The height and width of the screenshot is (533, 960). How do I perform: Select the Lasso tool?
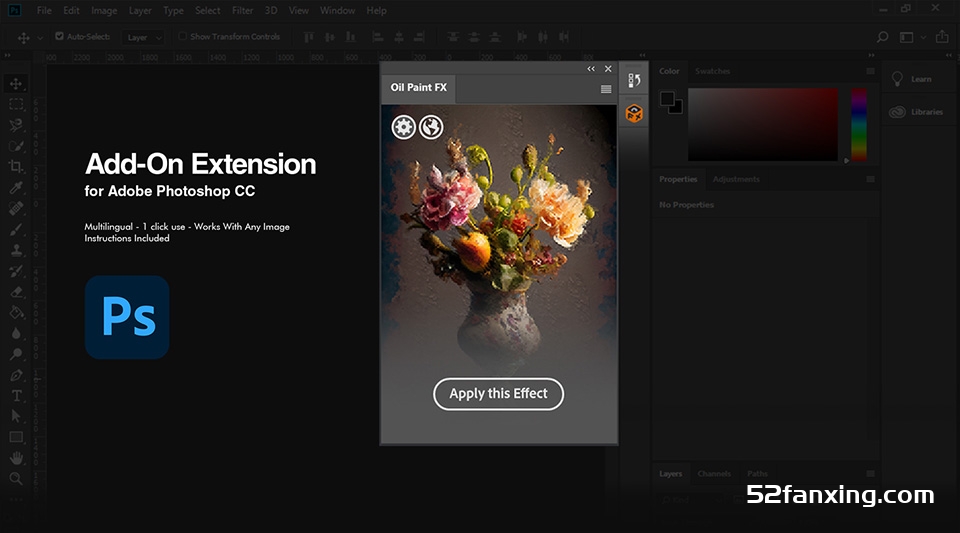coord(16,125)
